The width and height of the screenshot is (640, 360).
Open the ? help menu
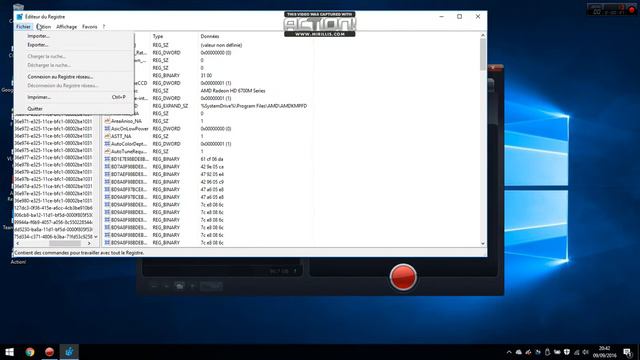tap(104, 27)
